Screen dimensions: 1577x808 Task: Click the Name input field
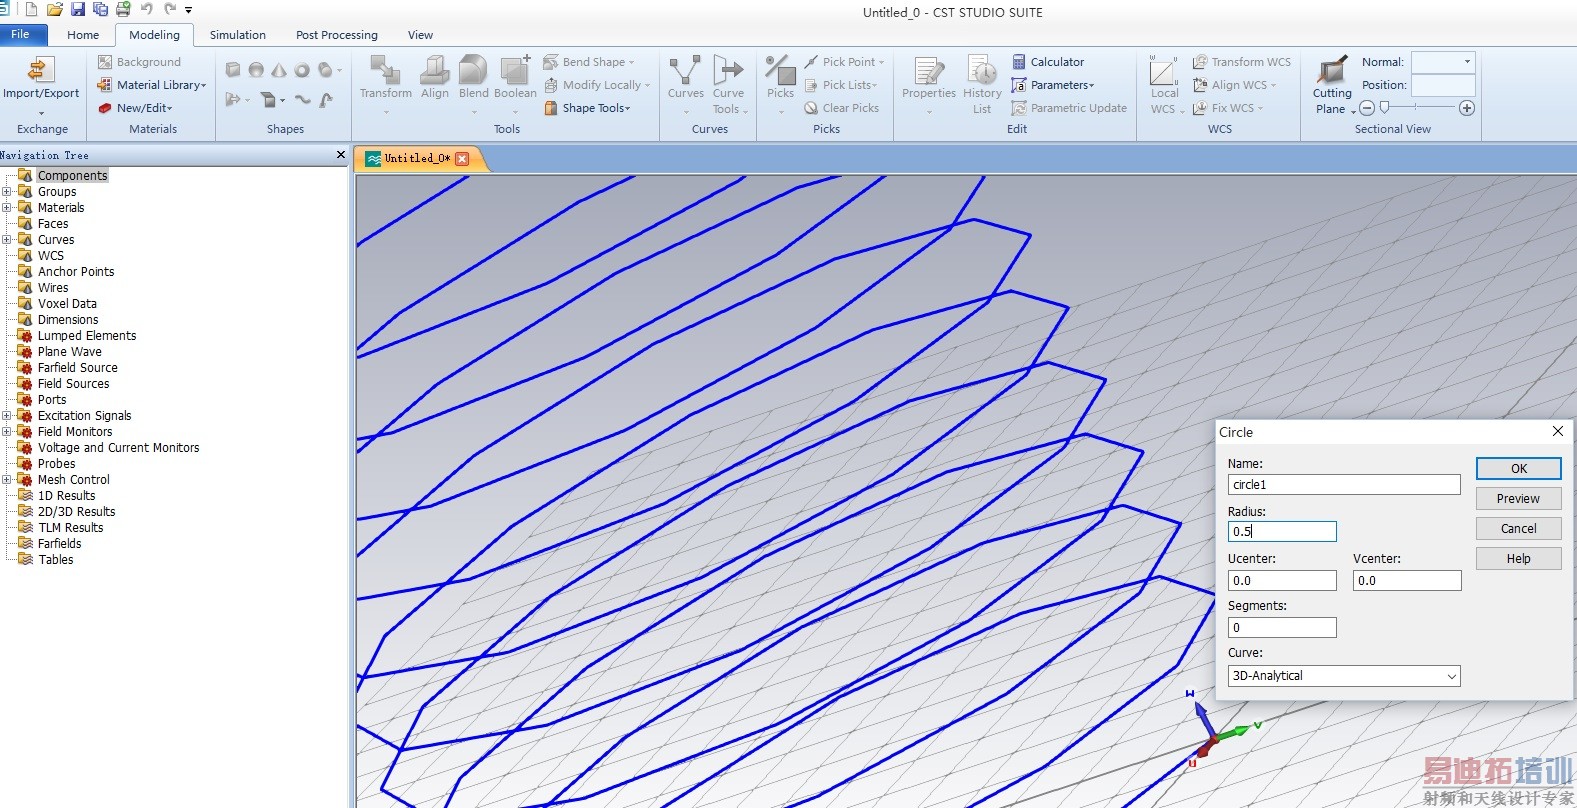pos(1344,485)
